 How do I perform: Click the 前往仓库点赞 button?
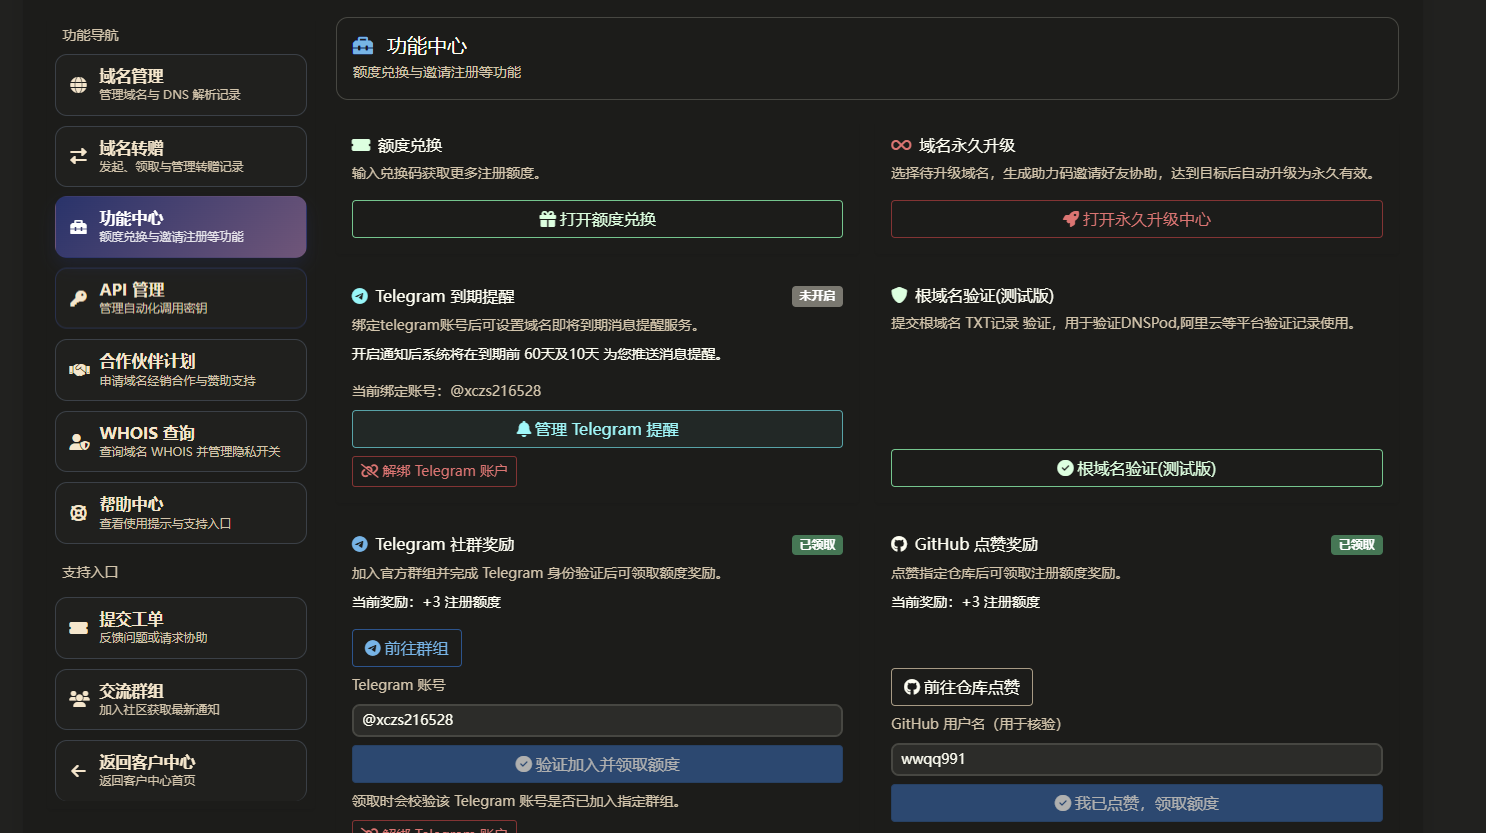(962, 687)
